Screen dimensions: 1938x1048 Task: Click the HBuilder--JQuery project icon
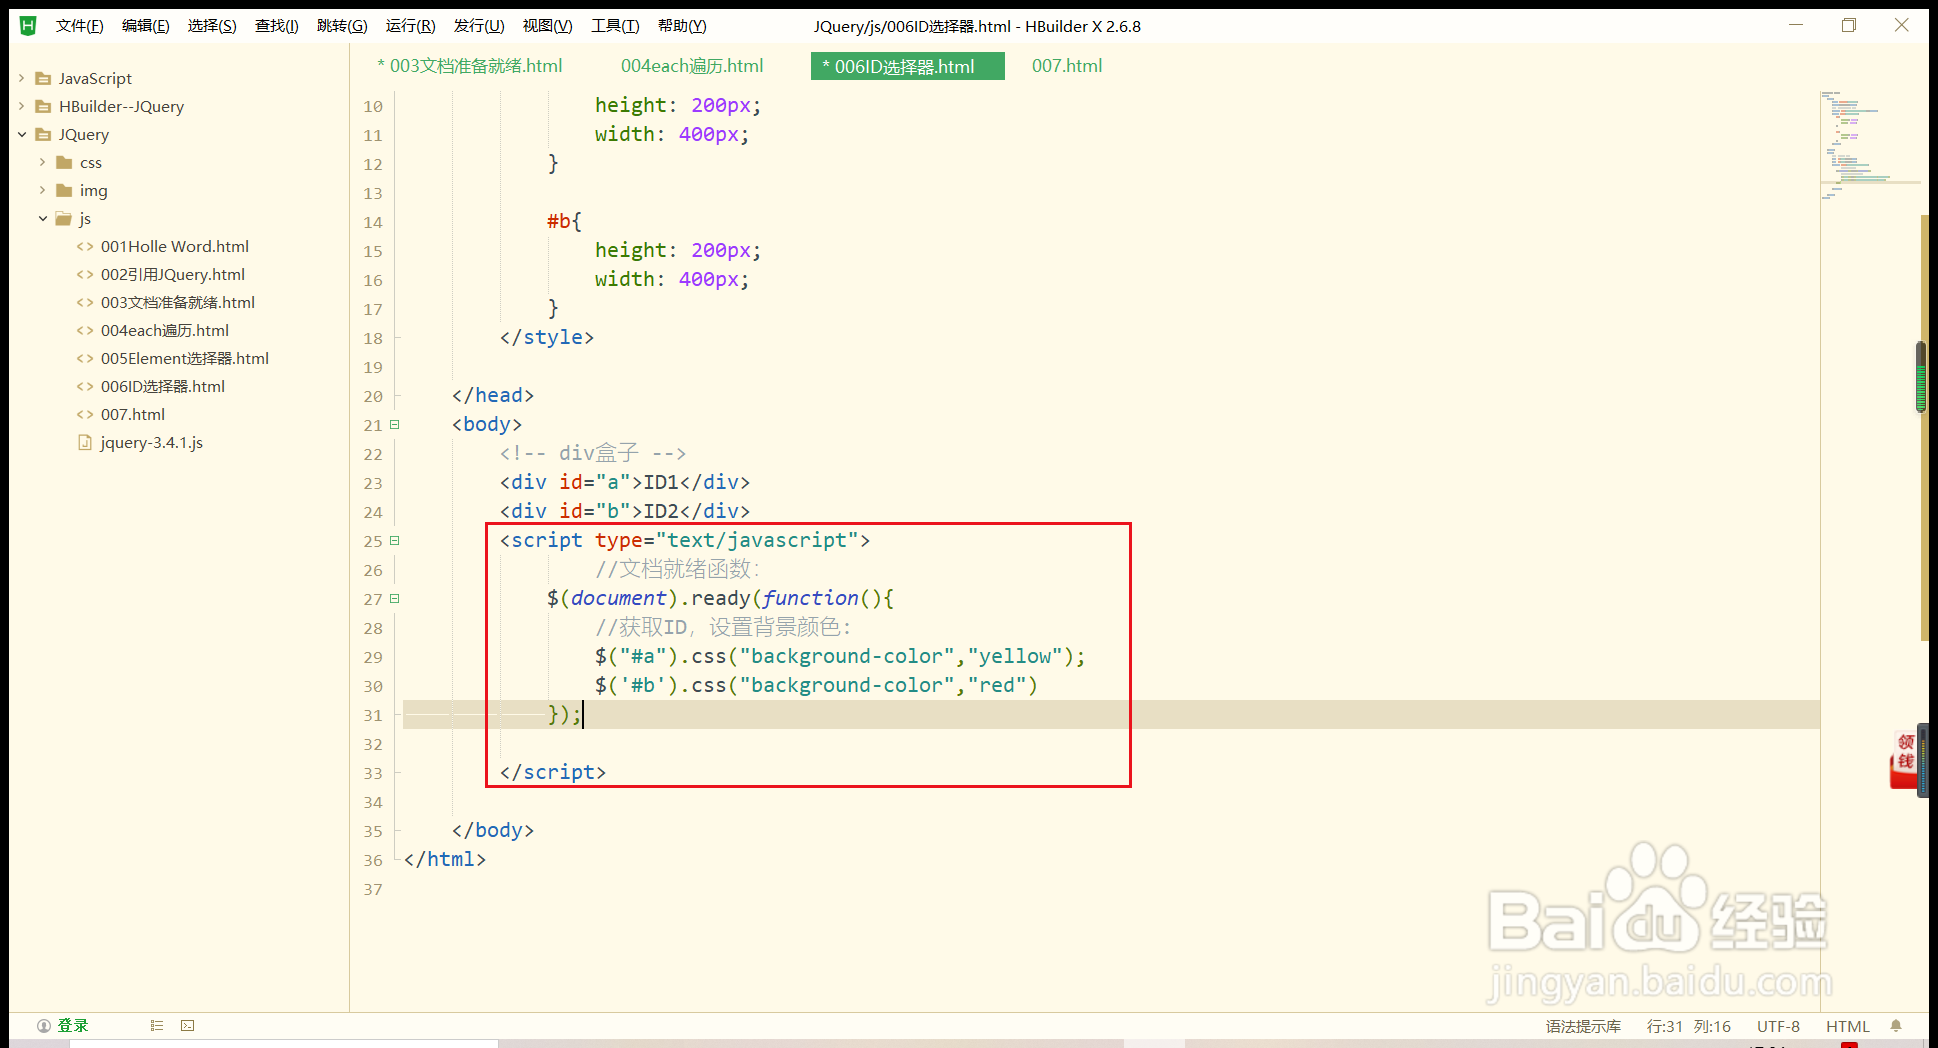click(43, 106)
